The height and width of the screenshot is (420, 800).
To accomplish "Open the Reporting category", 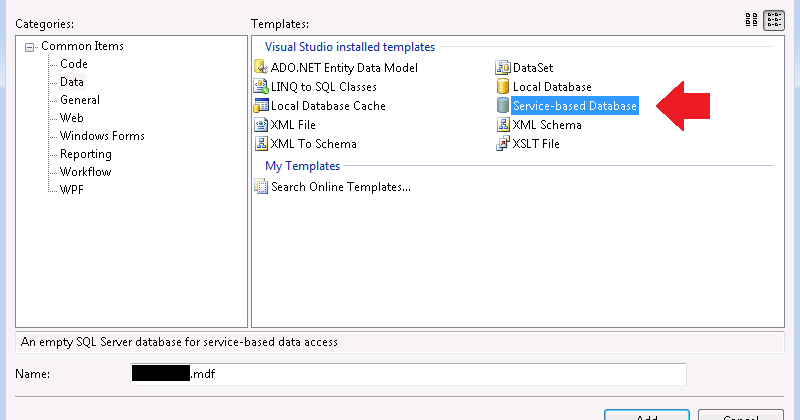I will 85,154.
